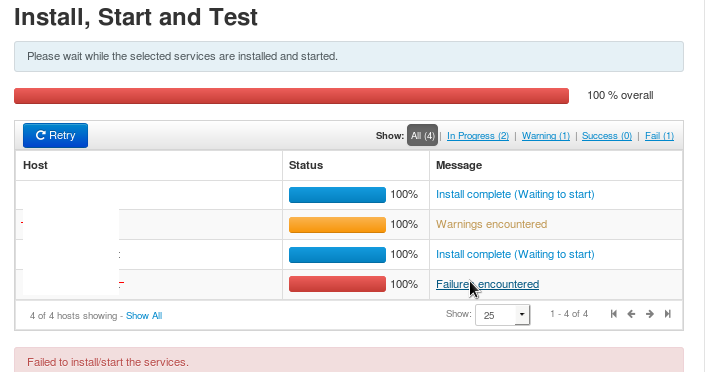The height and width of the screenshot is (372, 716).
Task: Click 'Failed to install/start the services' alert
Action: 349,360
